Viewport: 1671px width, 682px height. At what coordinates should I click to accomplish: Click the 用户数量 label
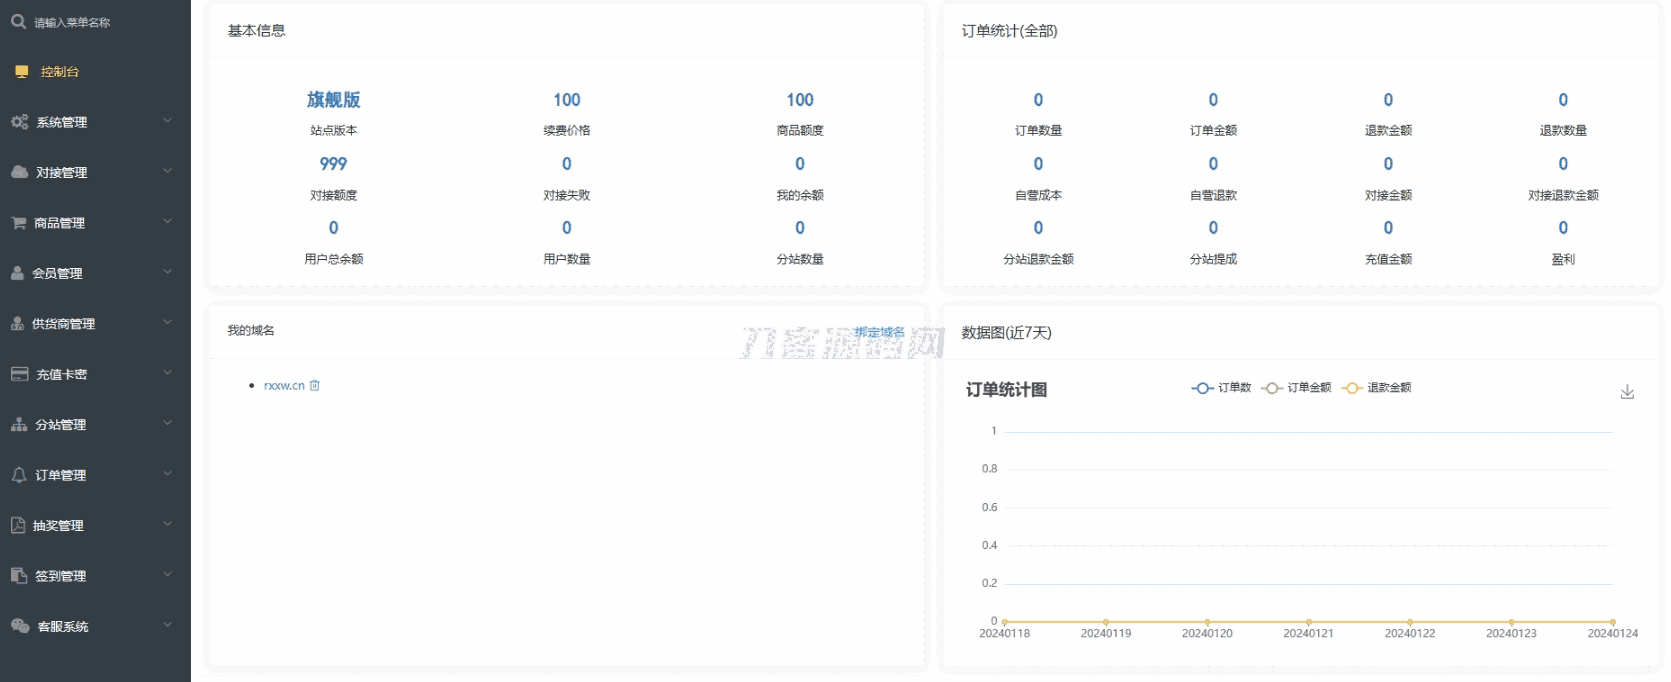pyautogui.click(x=567, y=259)
